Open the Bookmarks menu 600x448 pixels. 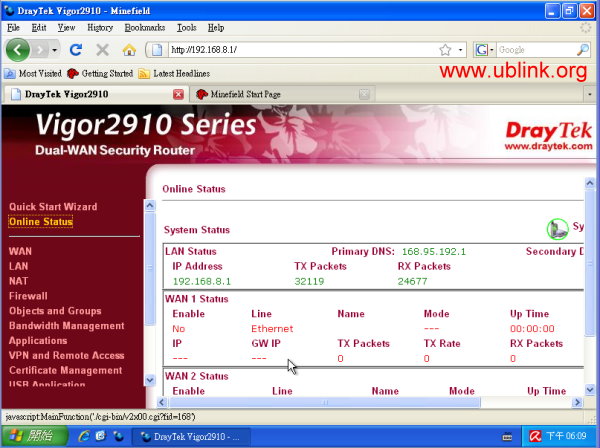click(x=145, y=28)
